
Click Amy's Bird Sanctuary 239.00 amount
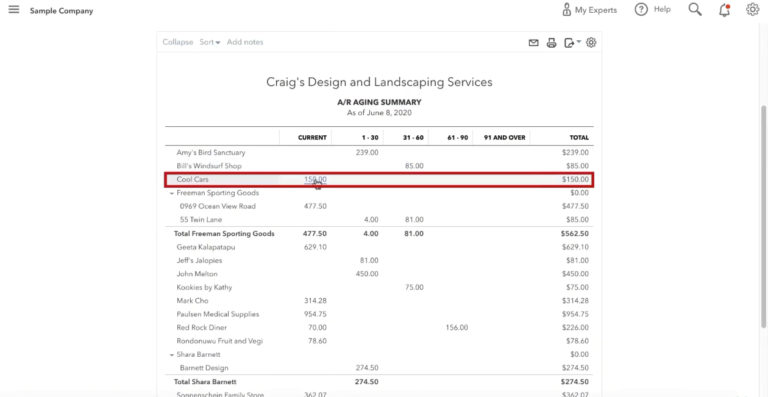[367, 153]
